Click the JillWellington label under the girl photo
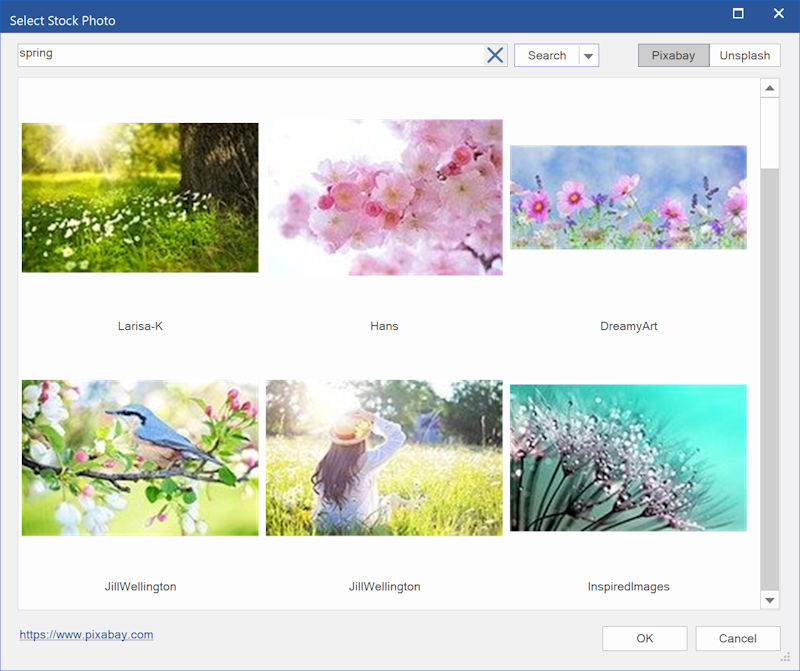The height and width of the screenshot is (671, 800). point(385,587)
